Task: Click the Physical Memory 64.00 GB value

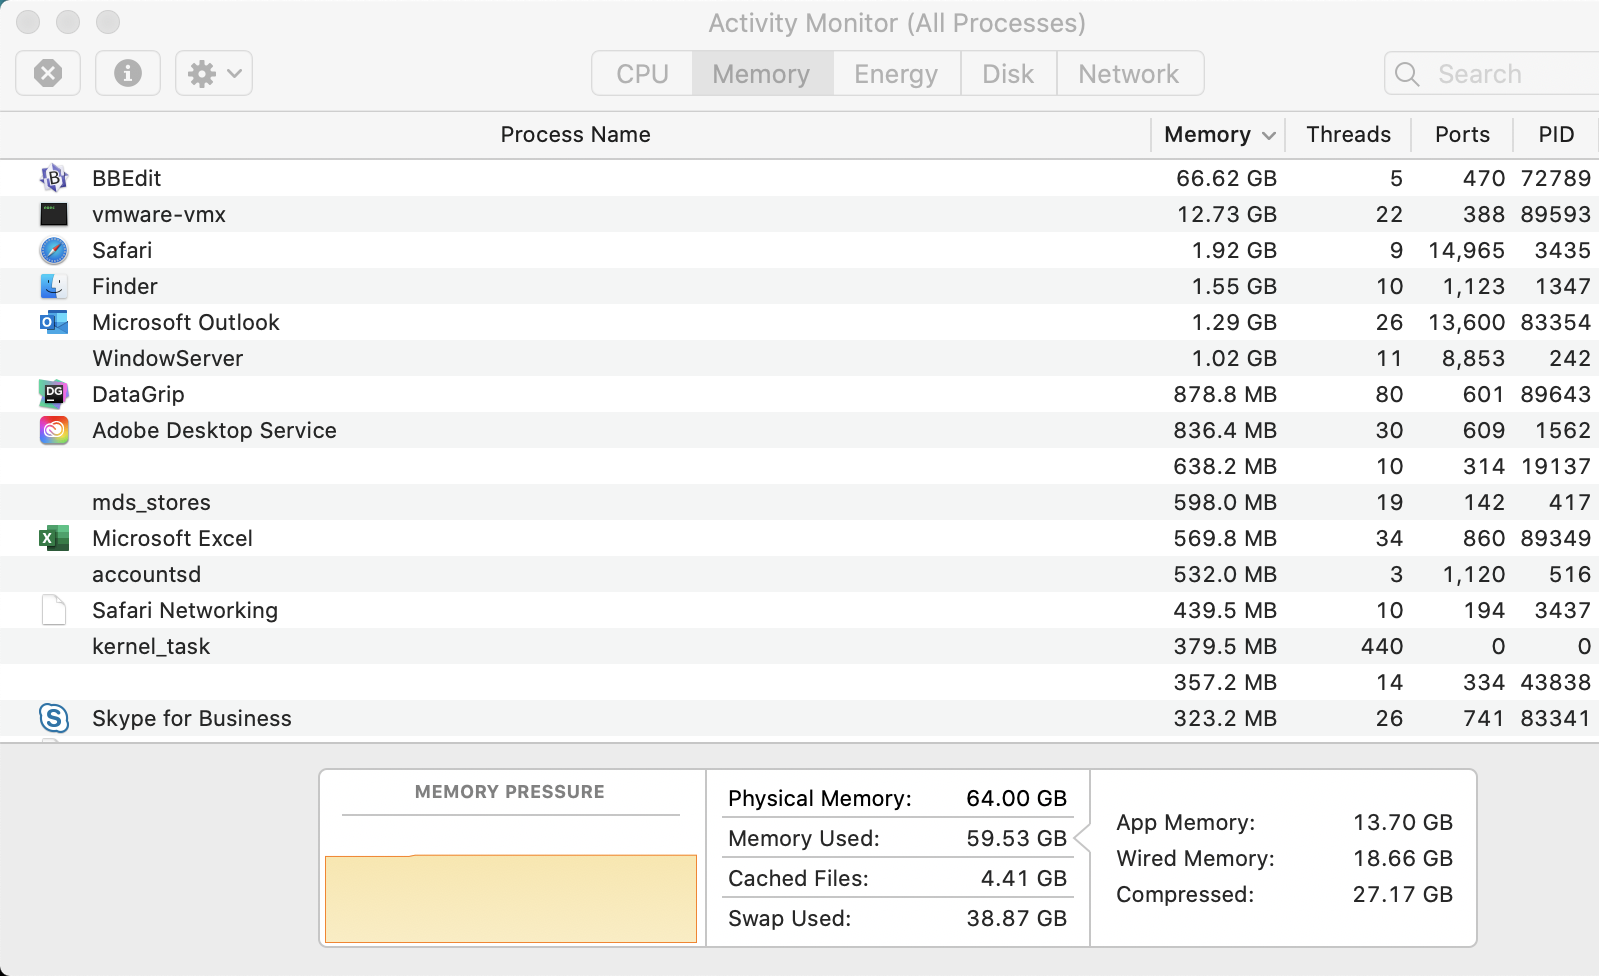Action: pyautogui.click(x=1016, y=798)
